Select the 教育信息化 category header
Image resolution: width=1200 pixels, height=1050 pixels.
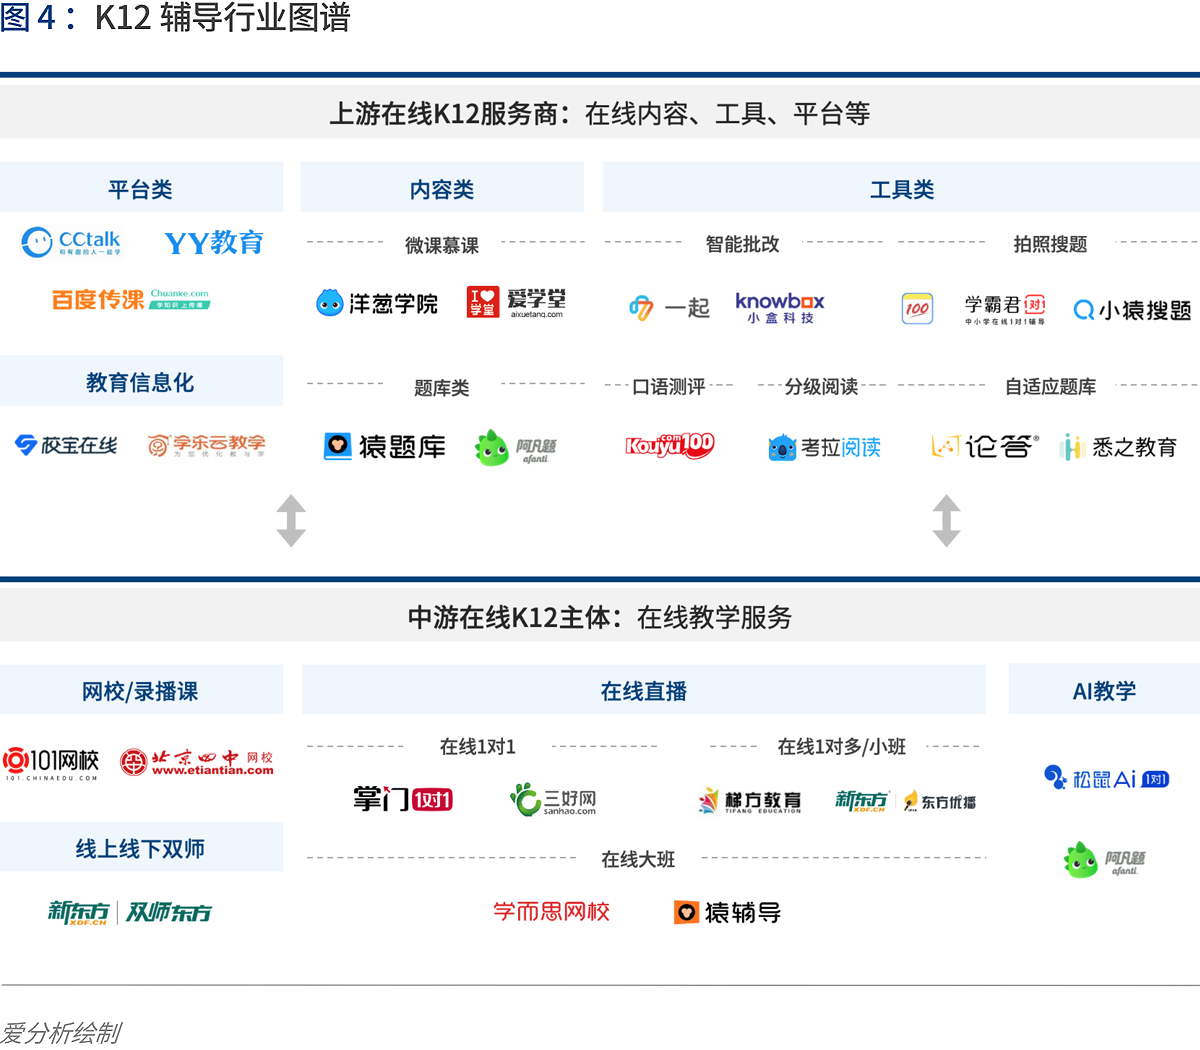[x=141, y=381]
